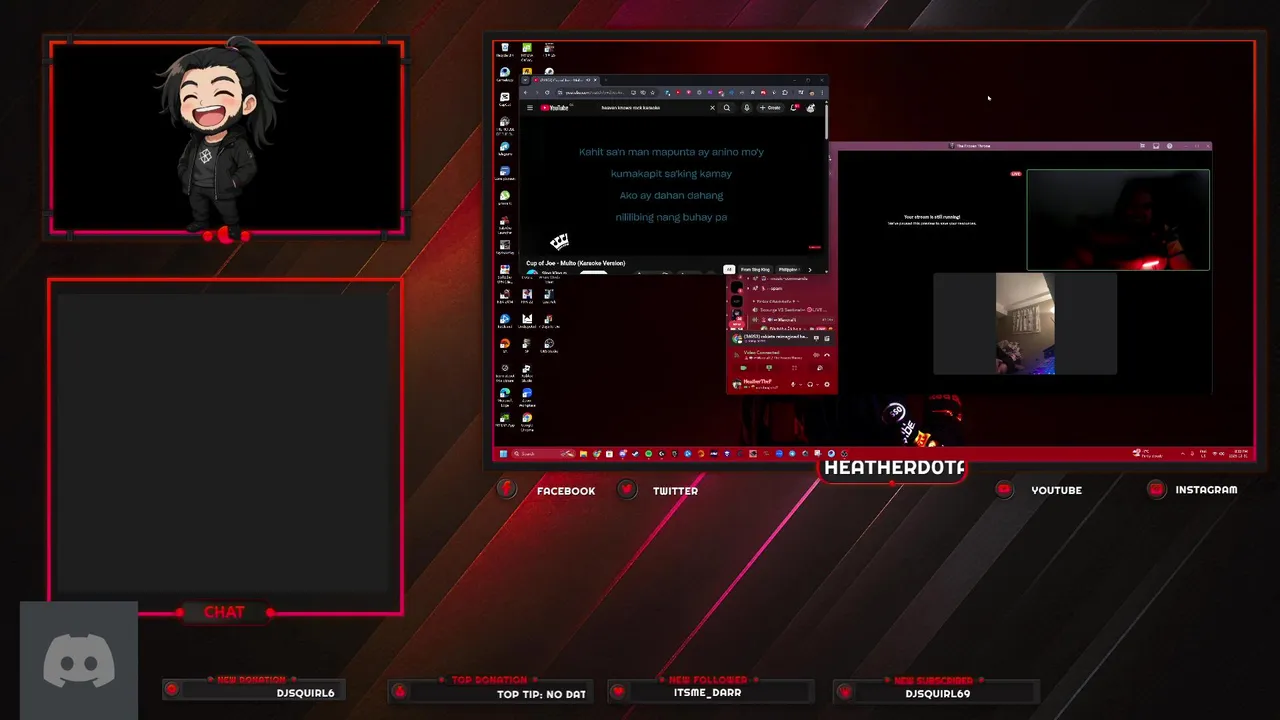1280x720 pixels.
Task: Go back in the Chrome browser
Action: [525, 92]
